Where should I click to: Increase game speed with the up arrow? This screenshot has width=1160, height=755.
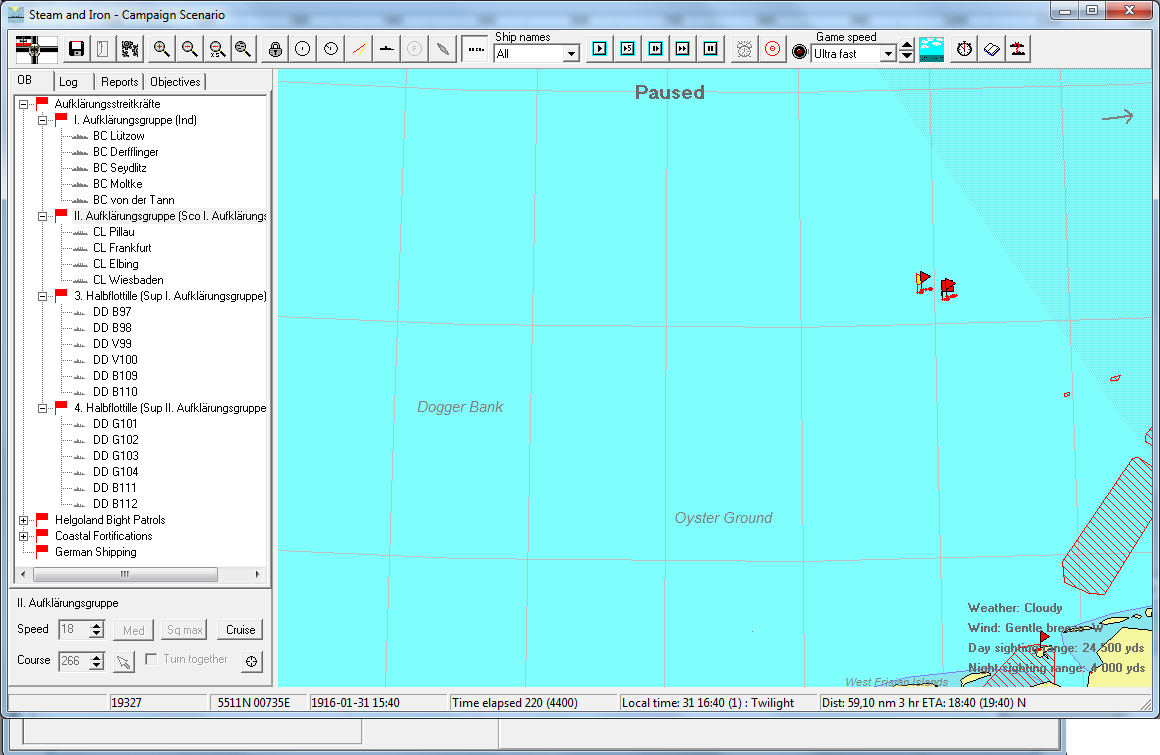point(907,46)
